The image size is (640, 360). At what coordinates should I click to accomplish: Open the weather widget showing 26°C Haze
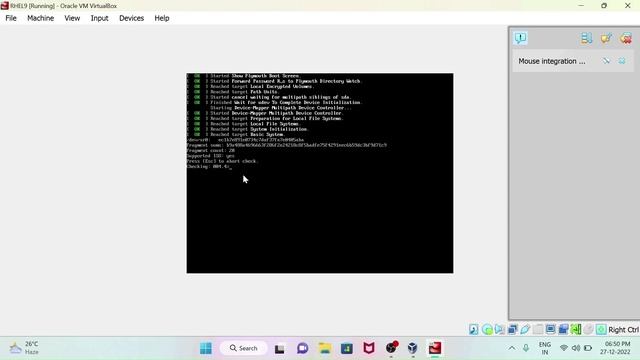coord(24,348)
